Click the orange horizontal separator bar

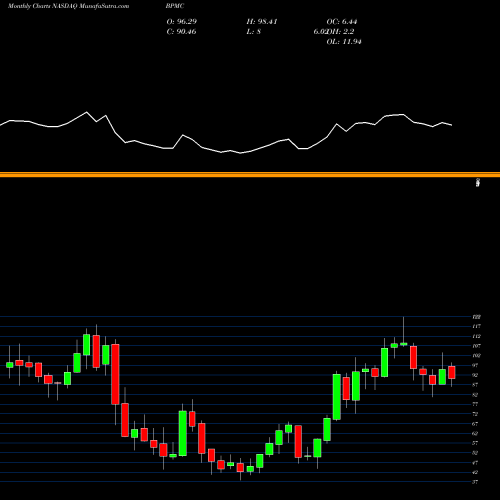[x=250, y=174]
